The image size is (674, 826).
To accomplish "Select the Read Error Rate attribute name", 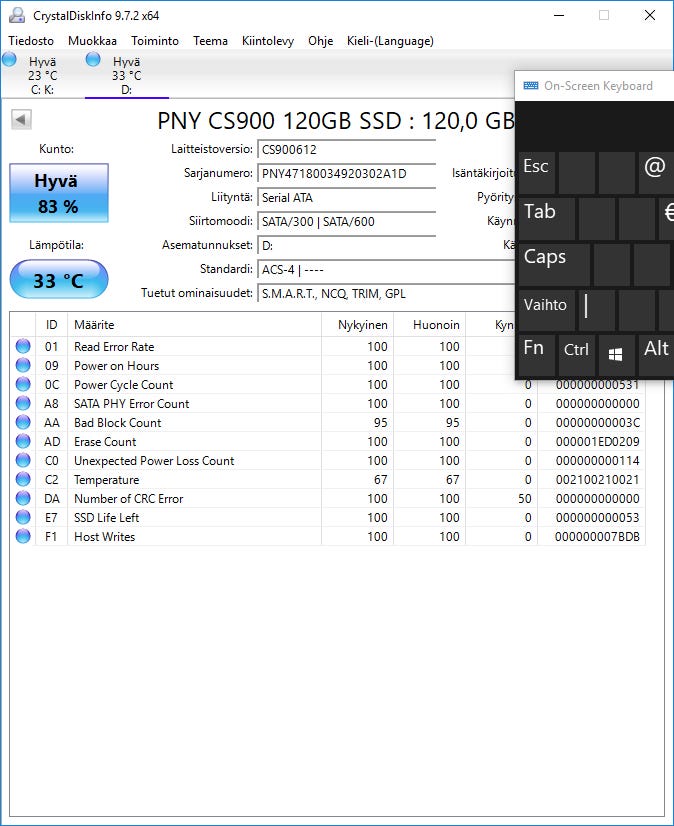I will 114,347.
